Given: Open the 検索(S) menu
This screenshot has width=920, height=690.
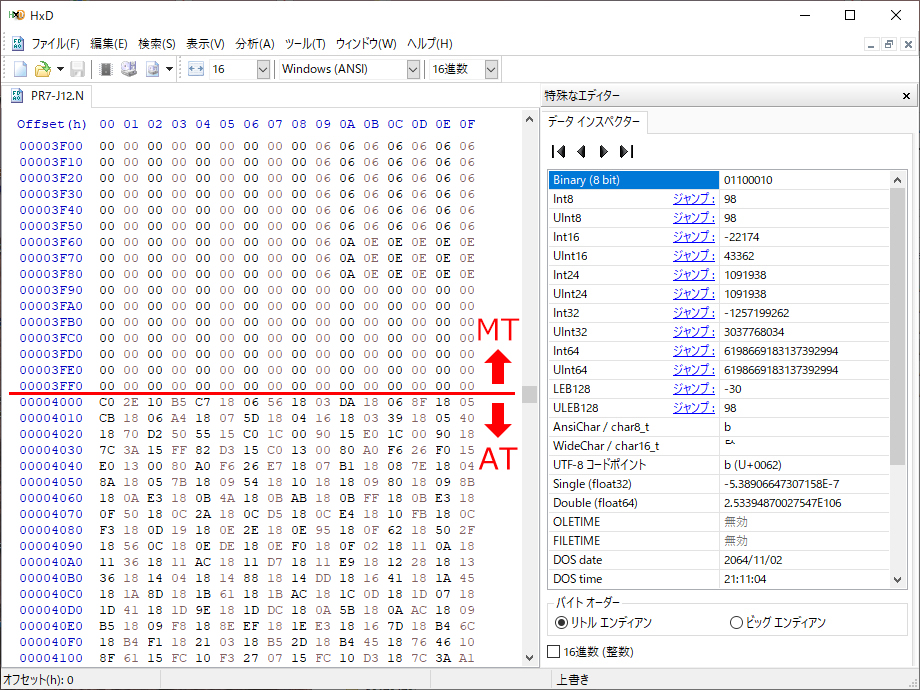Looking at the screenshot, I should click(157, 43).
